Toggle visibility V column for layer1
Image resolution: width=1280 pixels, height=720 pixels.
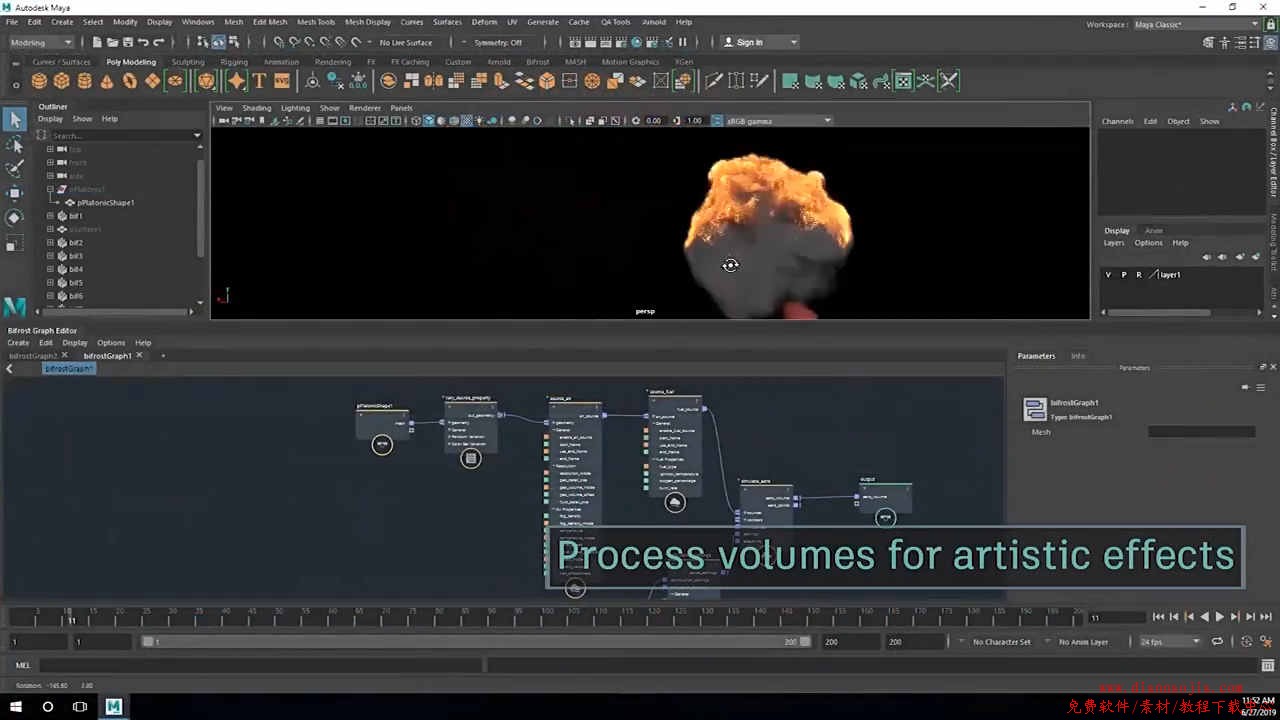coord(1108,274)
